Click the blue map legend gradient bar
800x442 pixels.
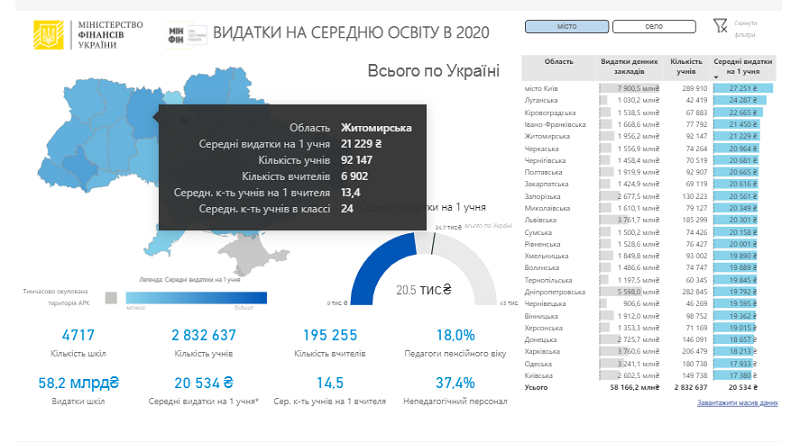pos(196,297)
